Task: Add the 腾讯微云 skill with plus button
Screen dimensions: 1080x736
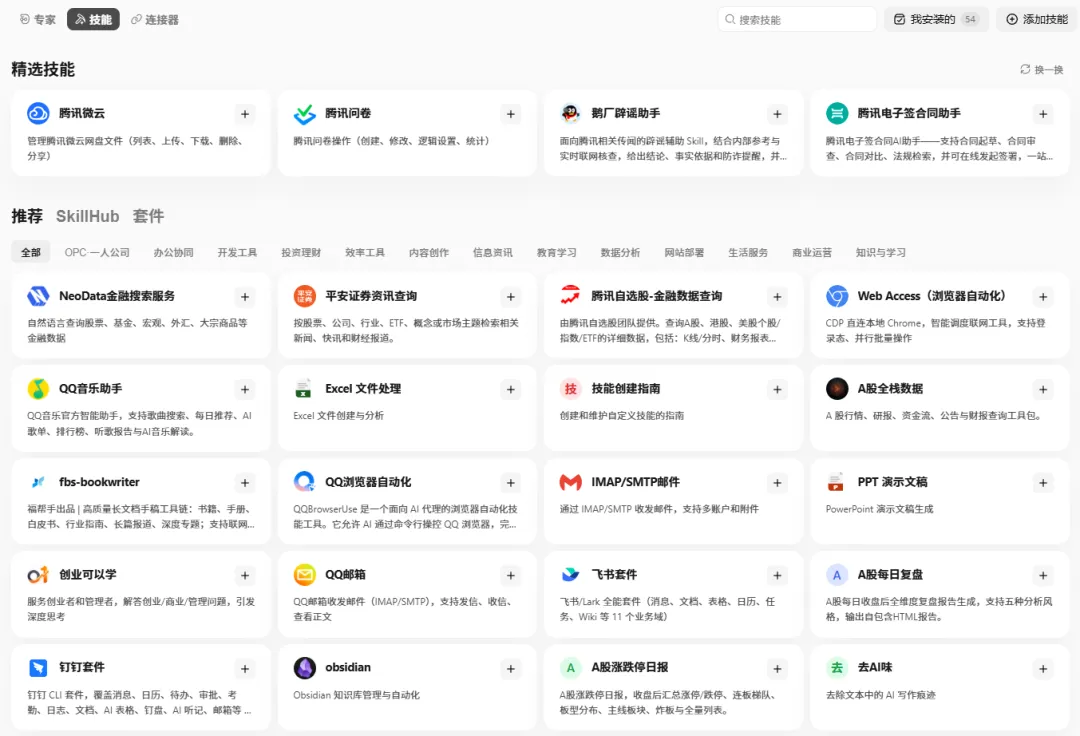Action: (245, 114)
